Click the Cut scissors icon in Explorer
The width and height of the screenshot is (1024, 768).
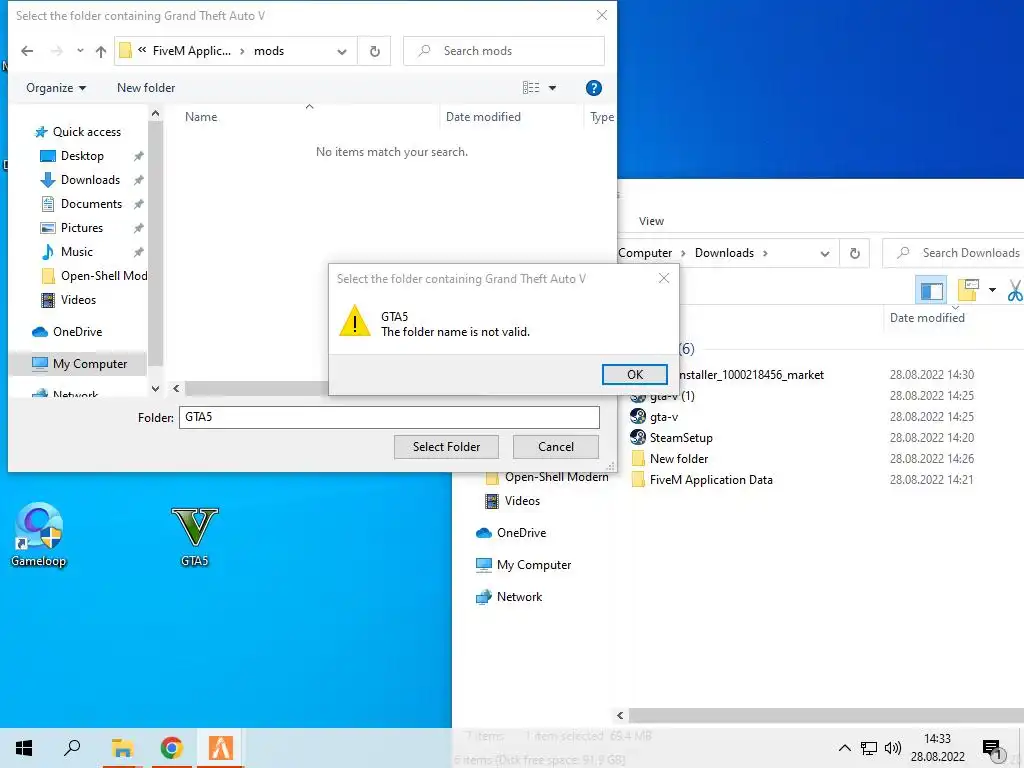click(x=1015, y=290)
